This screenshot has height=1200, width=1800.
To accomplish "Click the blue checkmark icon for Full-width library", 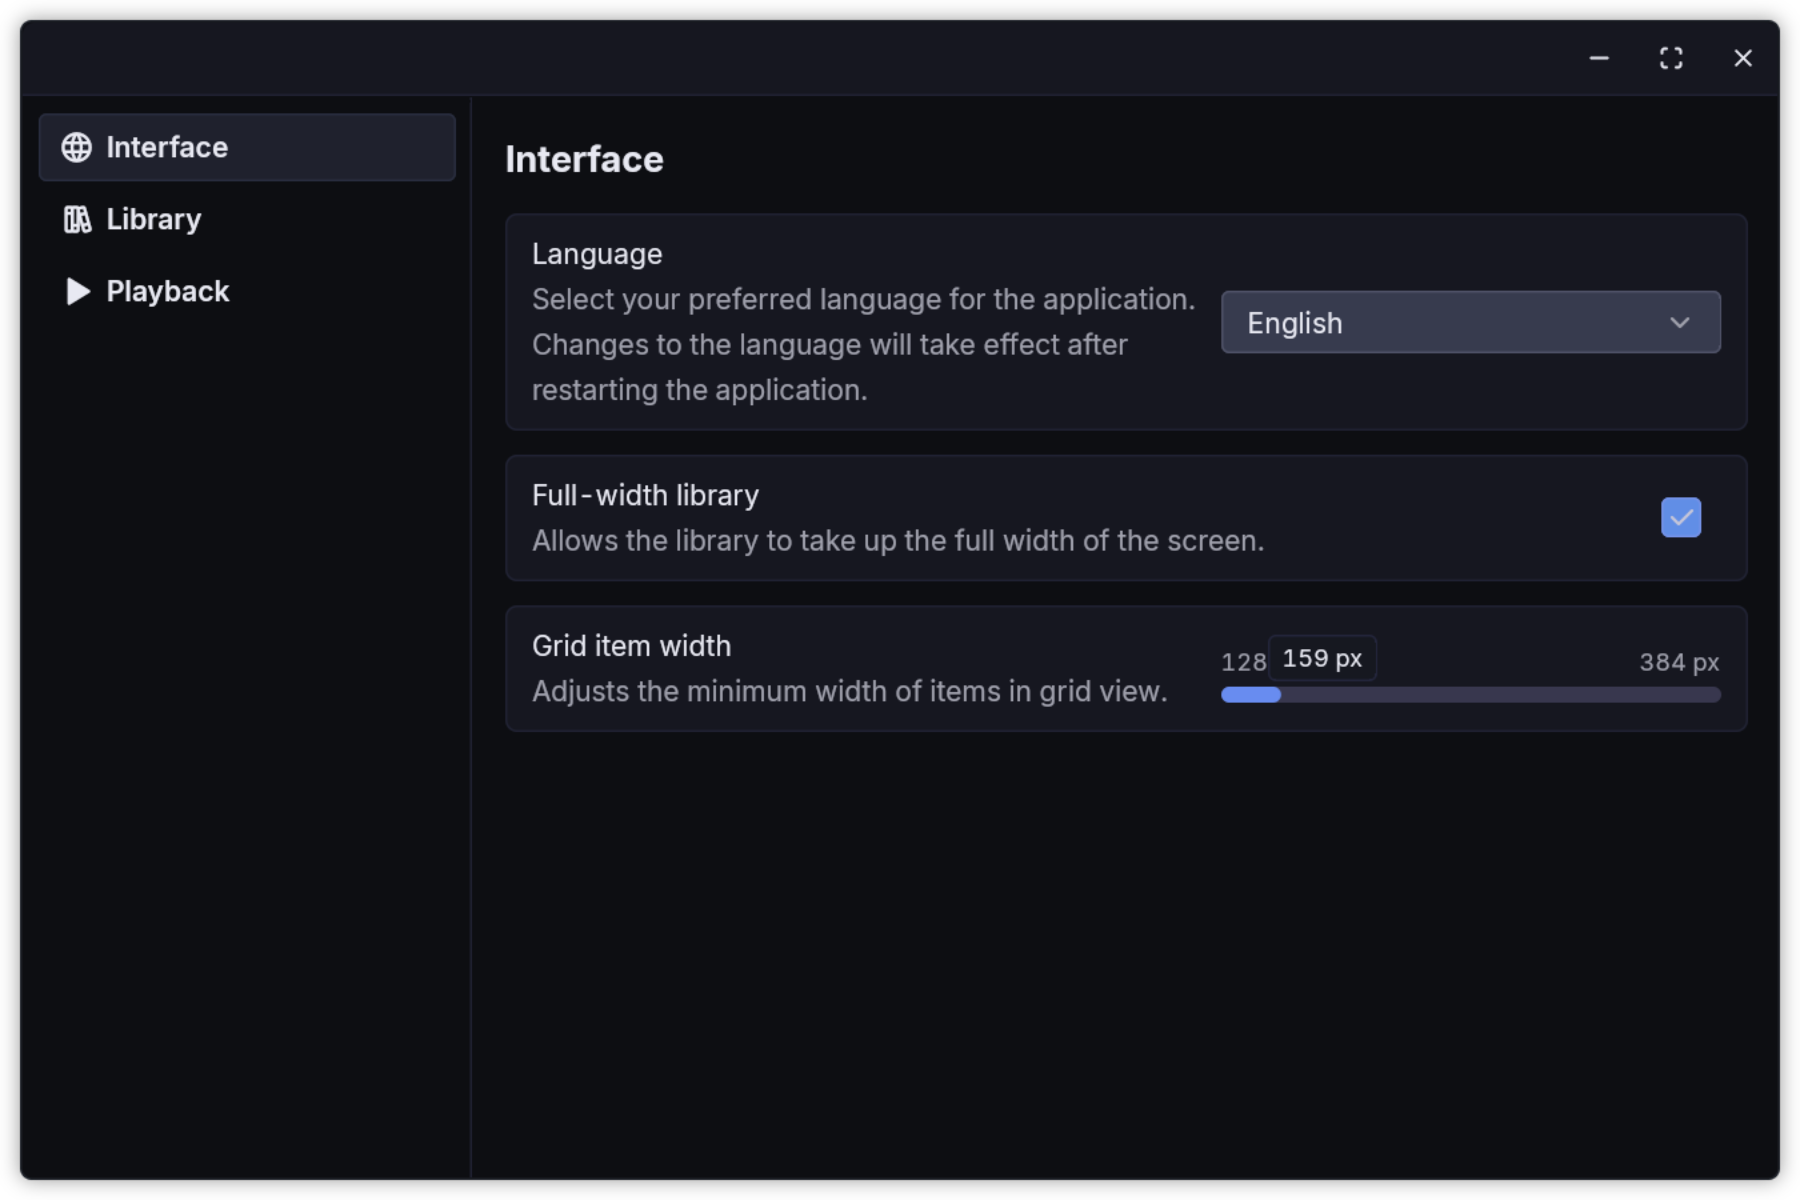I will 1681,517.
